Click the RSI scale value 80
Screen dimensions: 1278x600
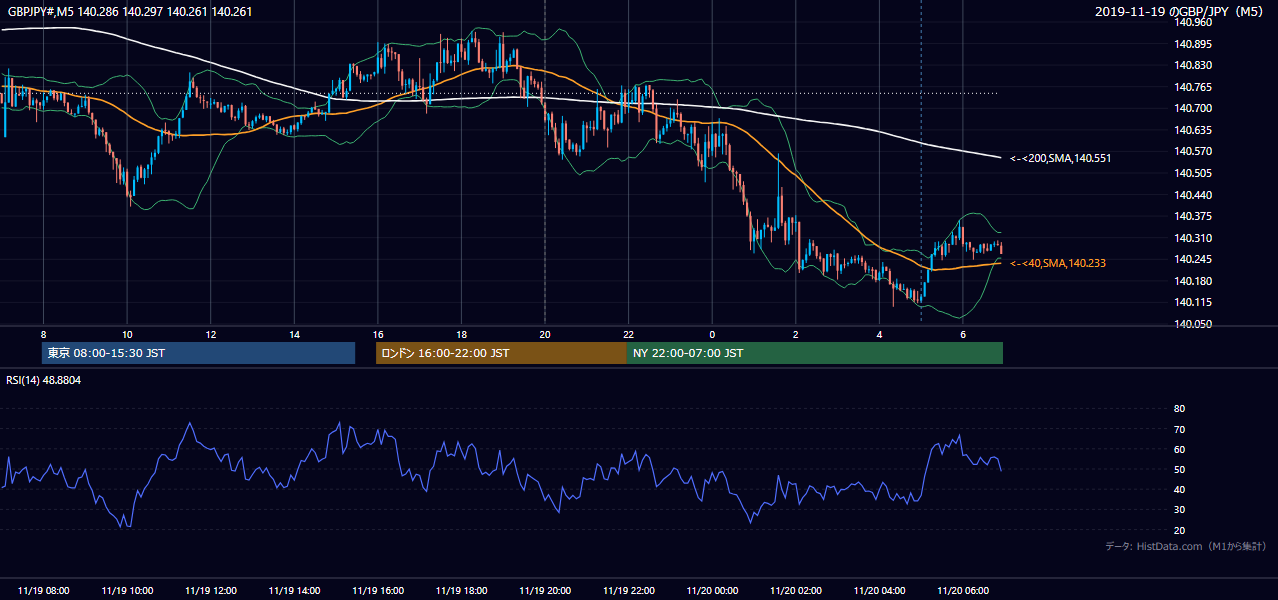tap(1179, 409)
